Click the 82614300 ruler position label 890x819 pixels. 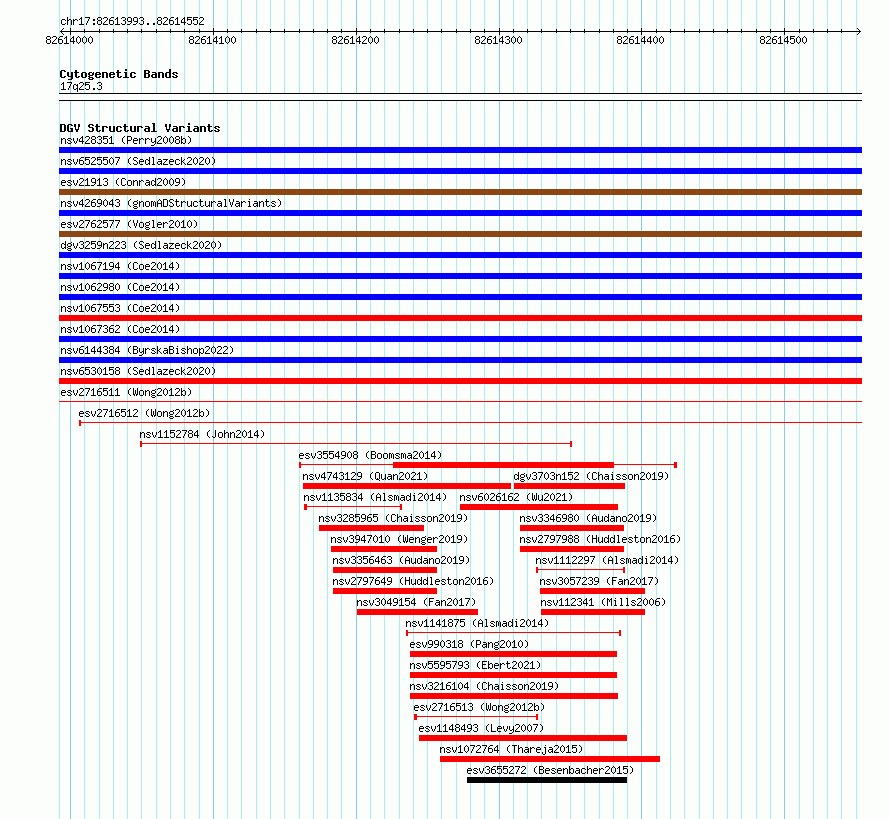pos(498,40)
